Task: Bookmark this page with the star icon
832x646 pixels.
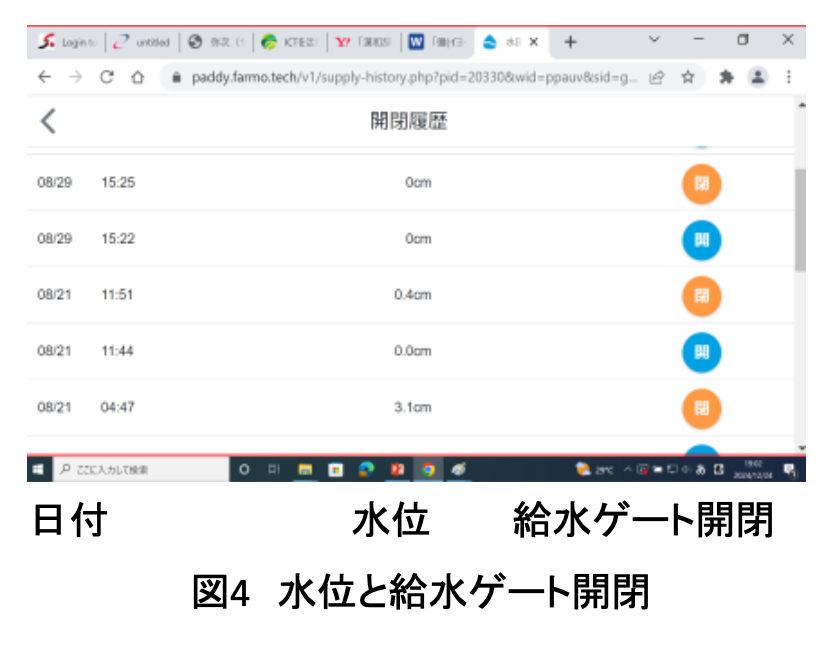Action: tap(688, 77)
